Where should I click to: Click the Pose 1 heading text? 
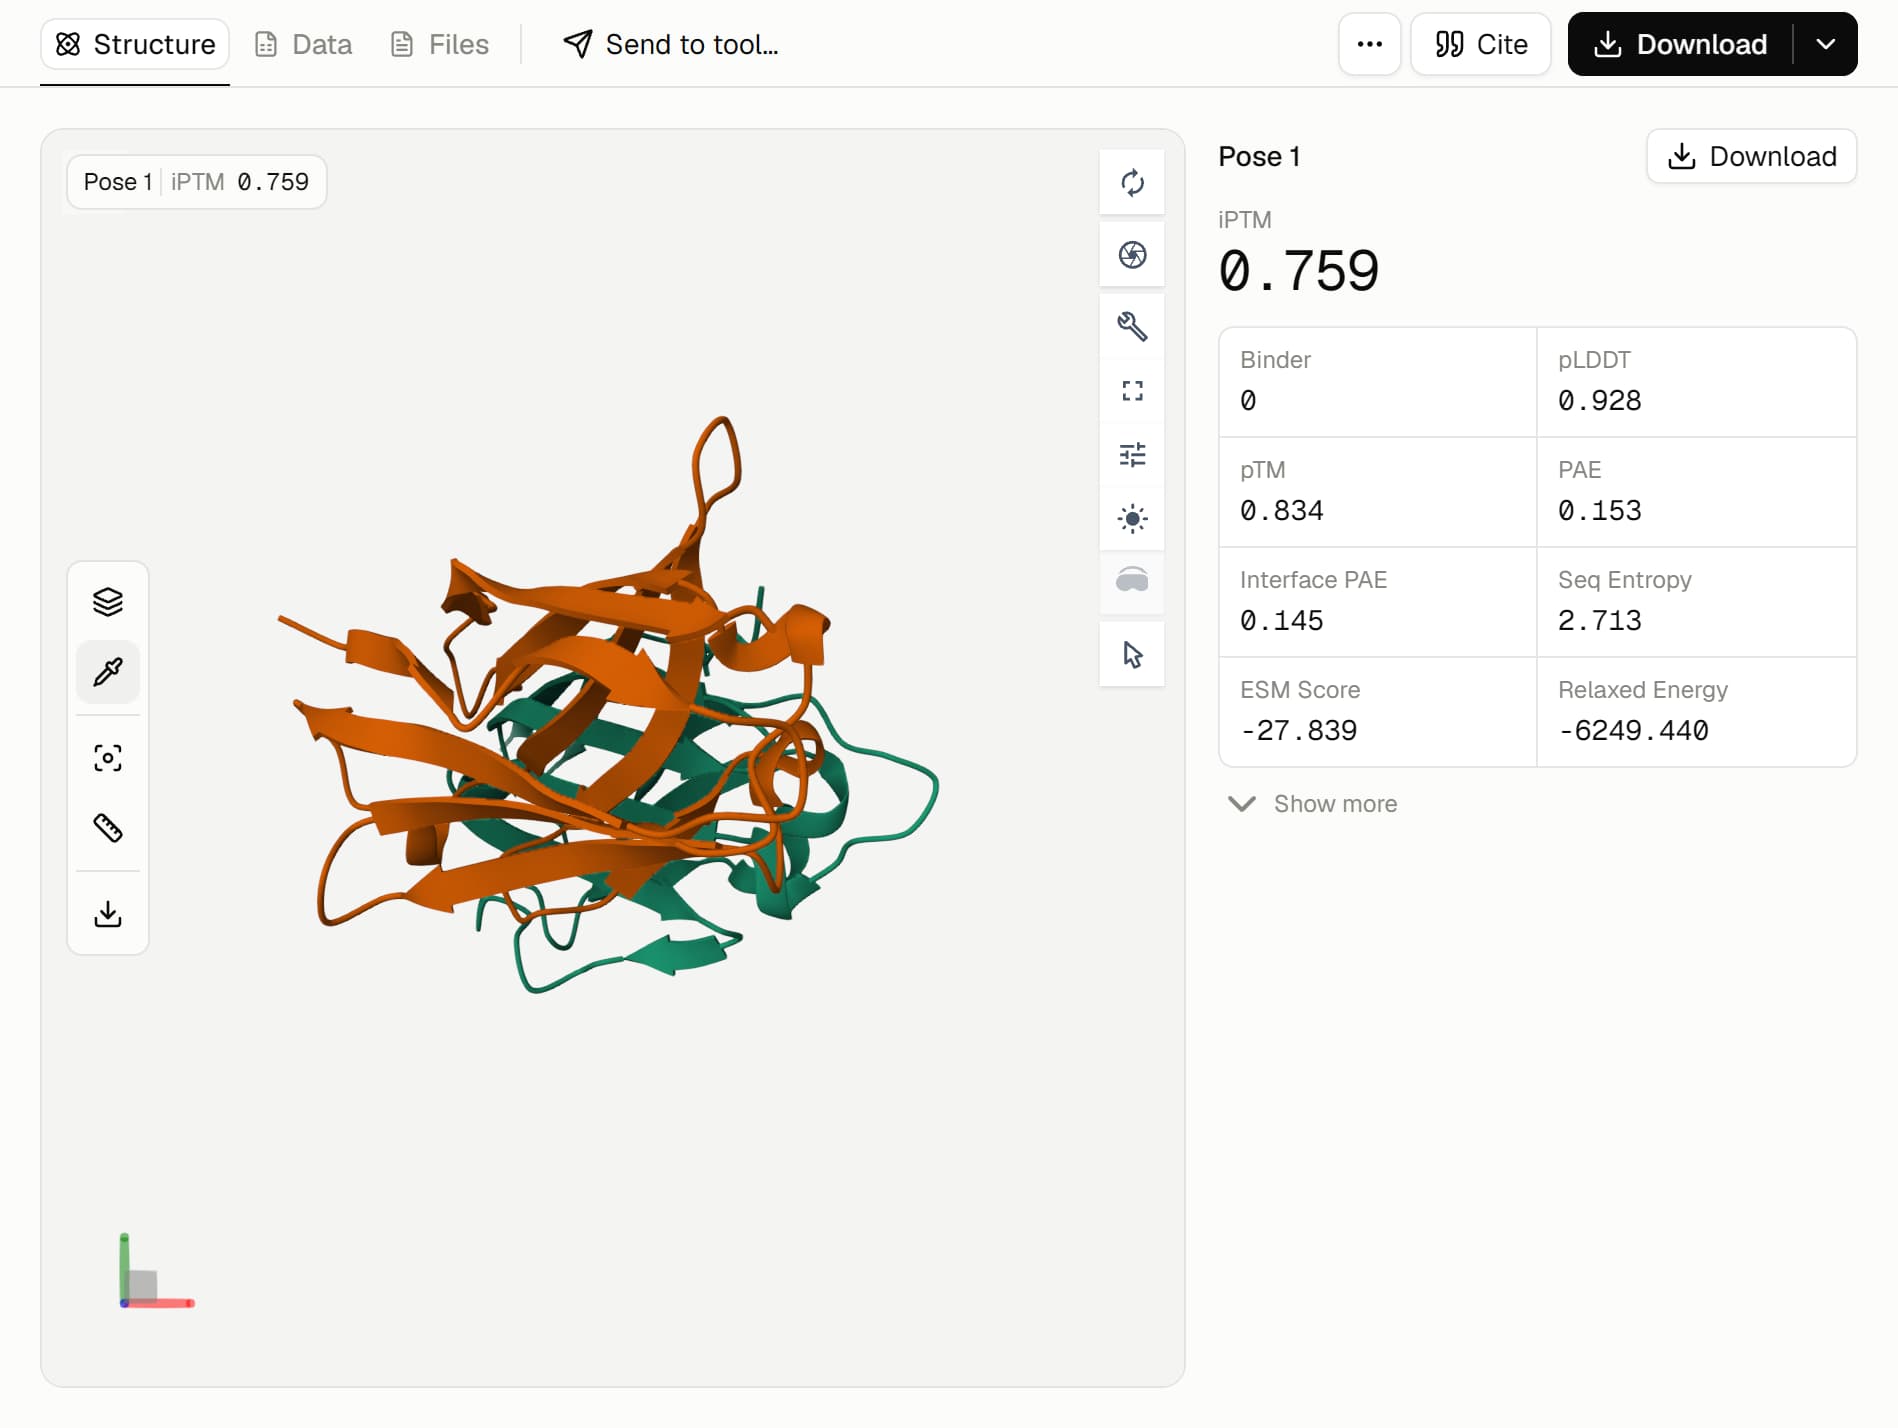(1259, 157)
